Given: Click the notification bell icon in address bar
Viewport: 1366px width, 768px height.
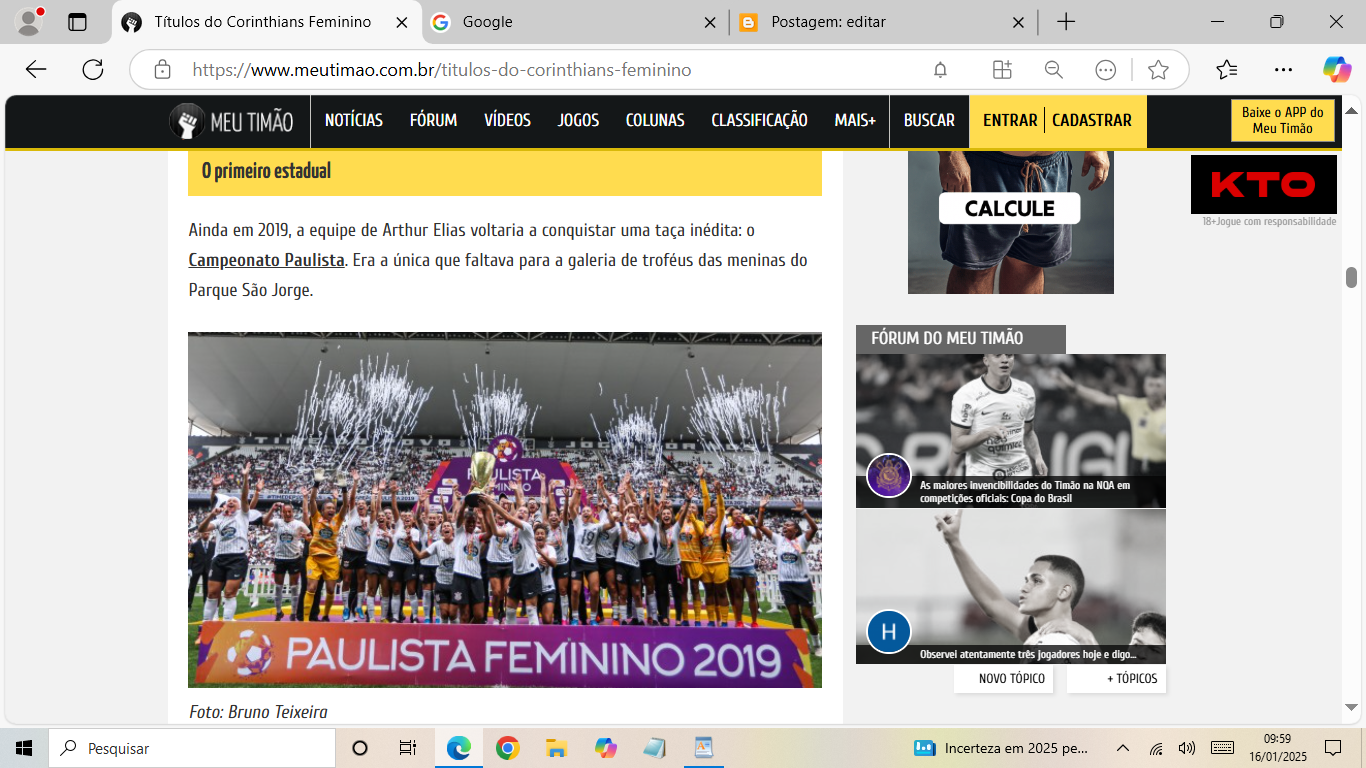Looking at the screenshot, I should coord(940,70).
